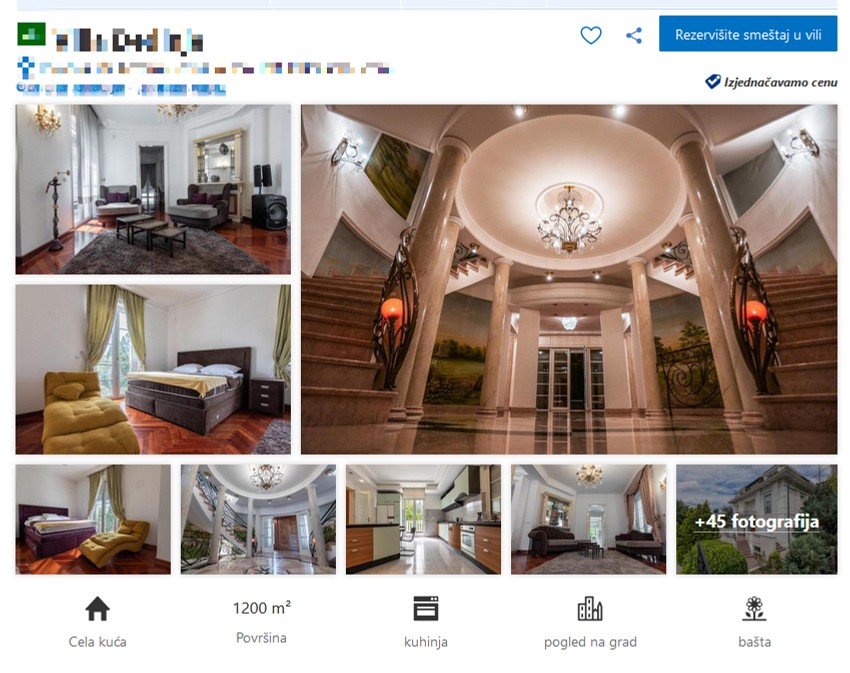Click the green rating badge beside title
This screenshot has height=673, width=850.
click(31, 34)
